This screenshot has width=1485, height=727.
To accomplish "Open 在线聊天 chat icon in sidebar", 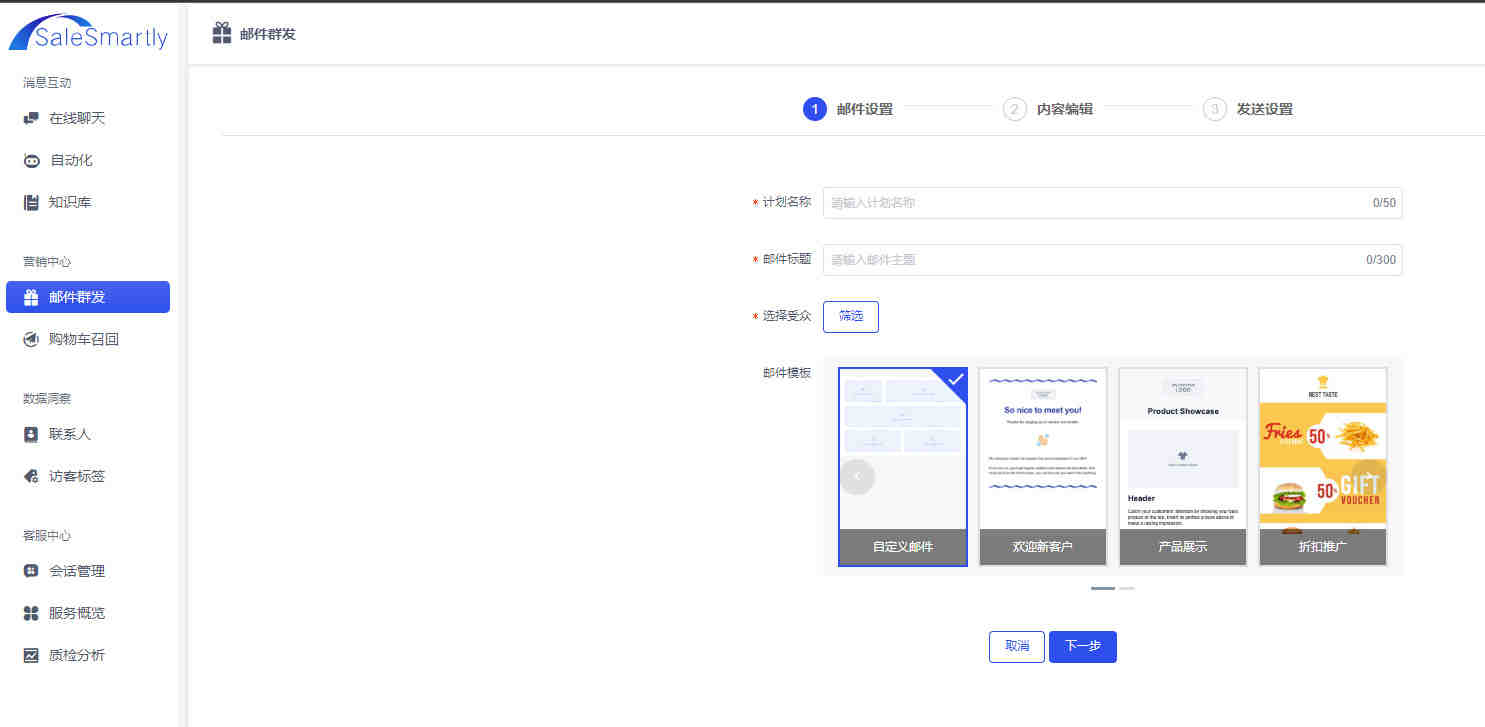I will pyautogui.click(x=31, y=118).
